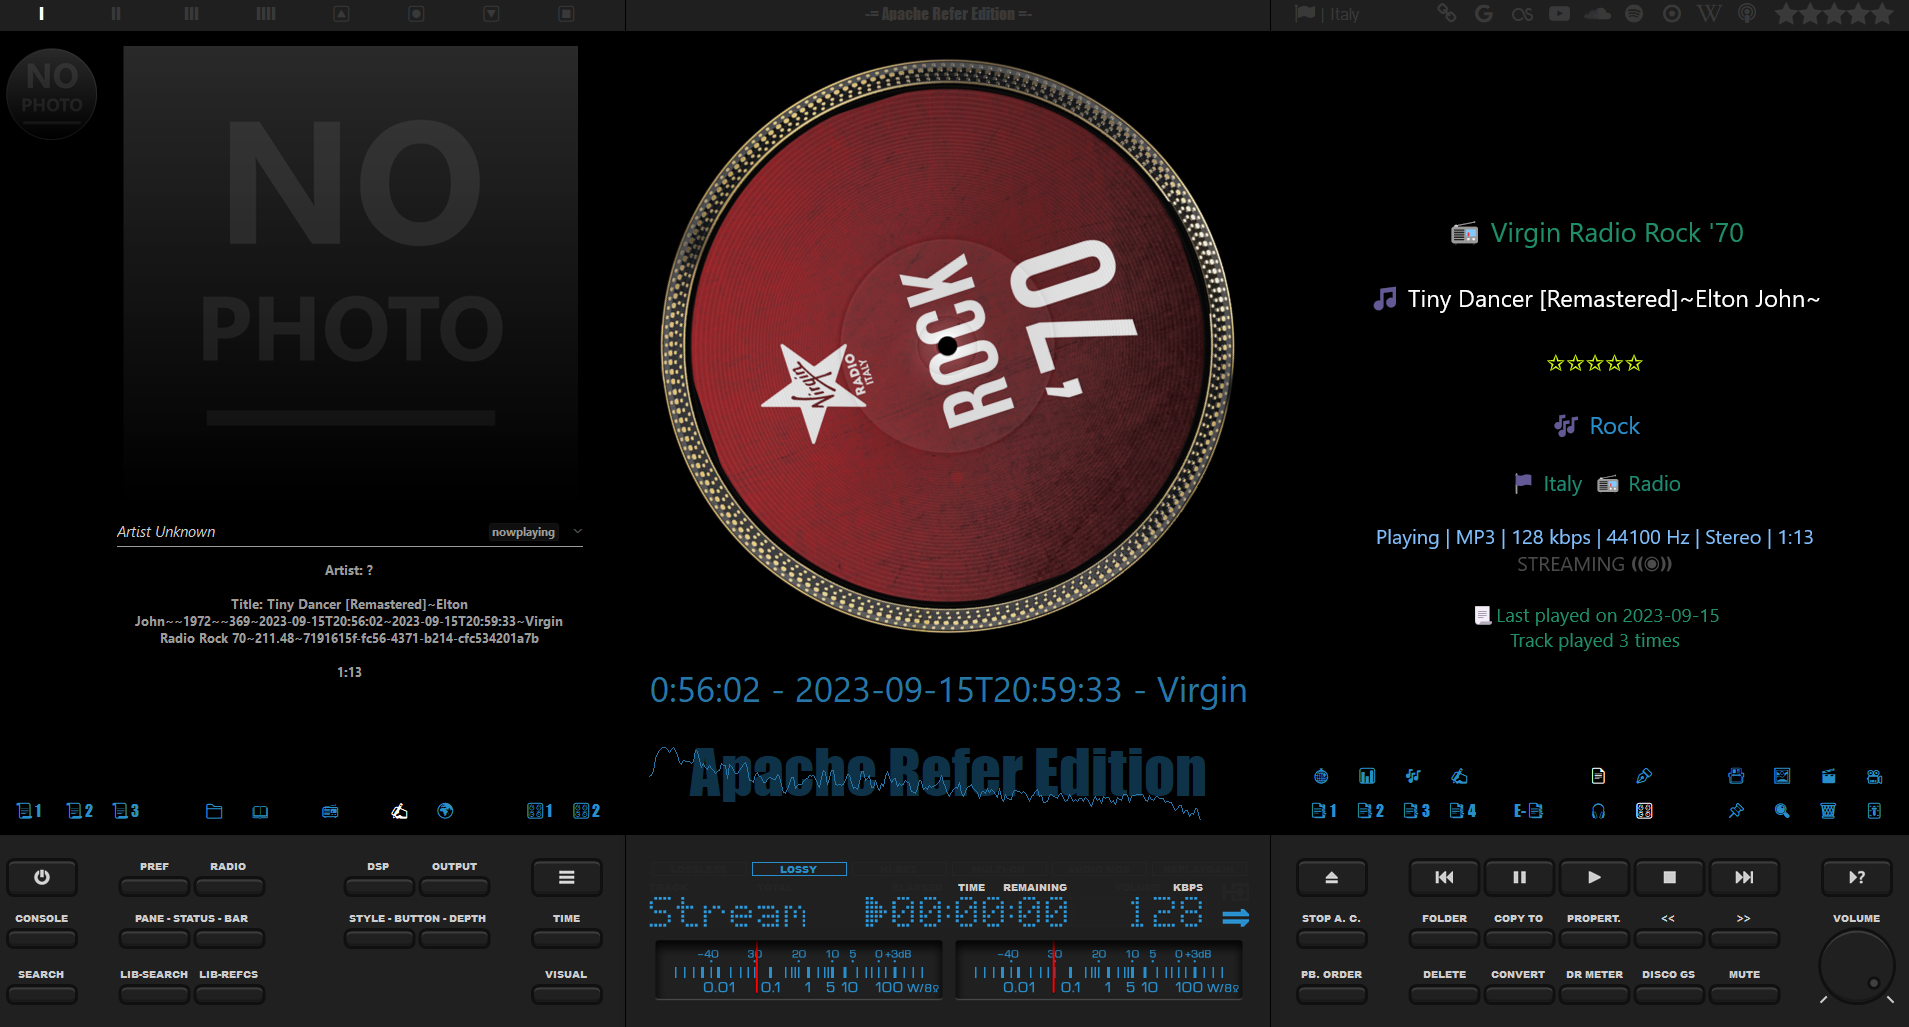
Task: Toggle the STOP A. C. button
Action: pos(1331,938)
